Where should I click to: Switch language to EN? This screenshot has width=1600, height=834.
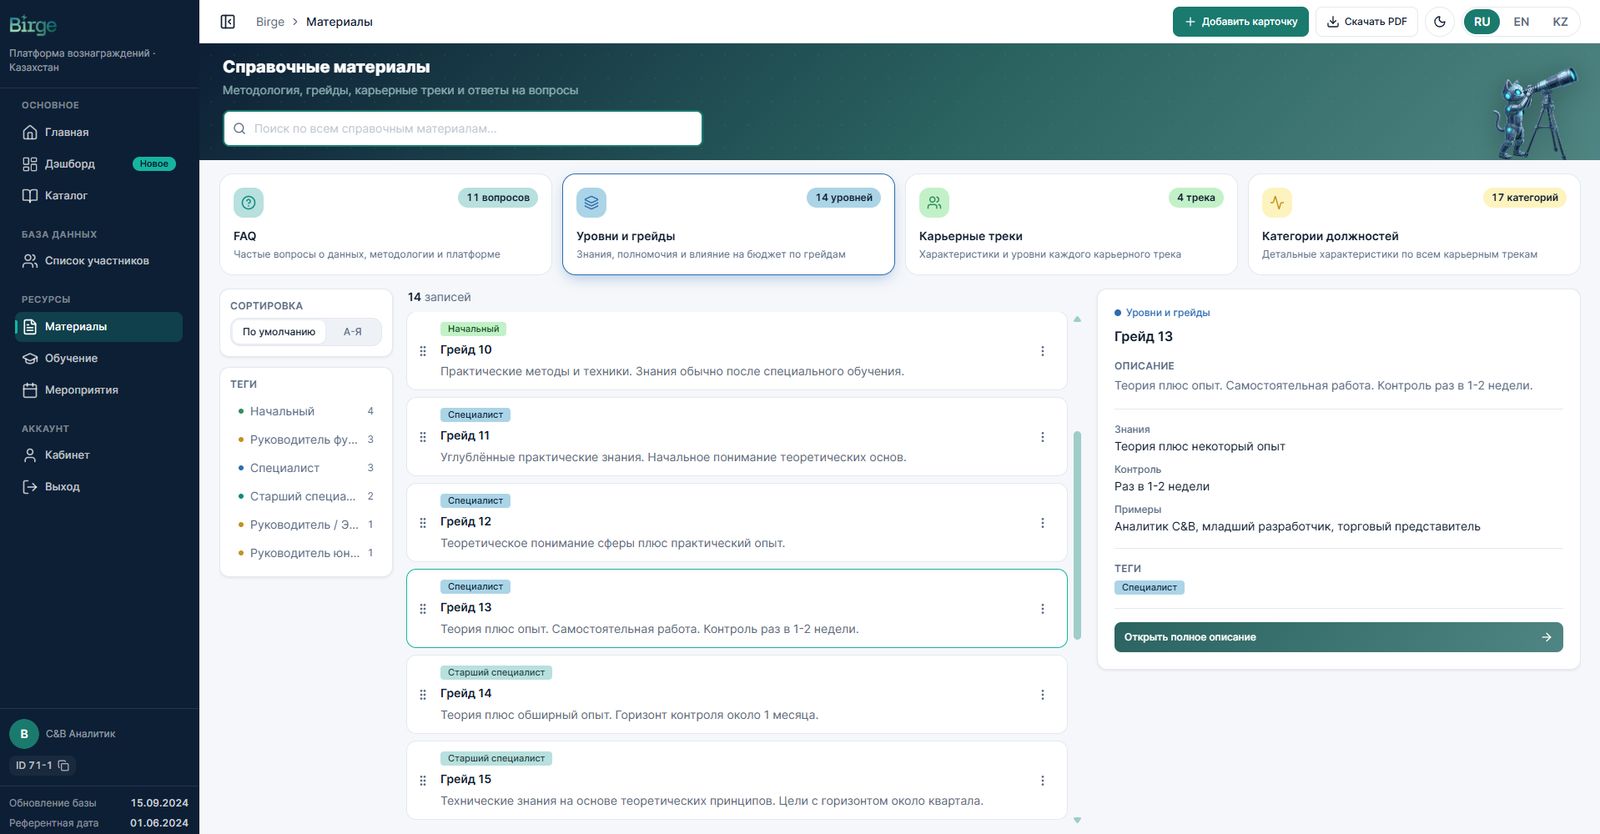coord(1521,21)
